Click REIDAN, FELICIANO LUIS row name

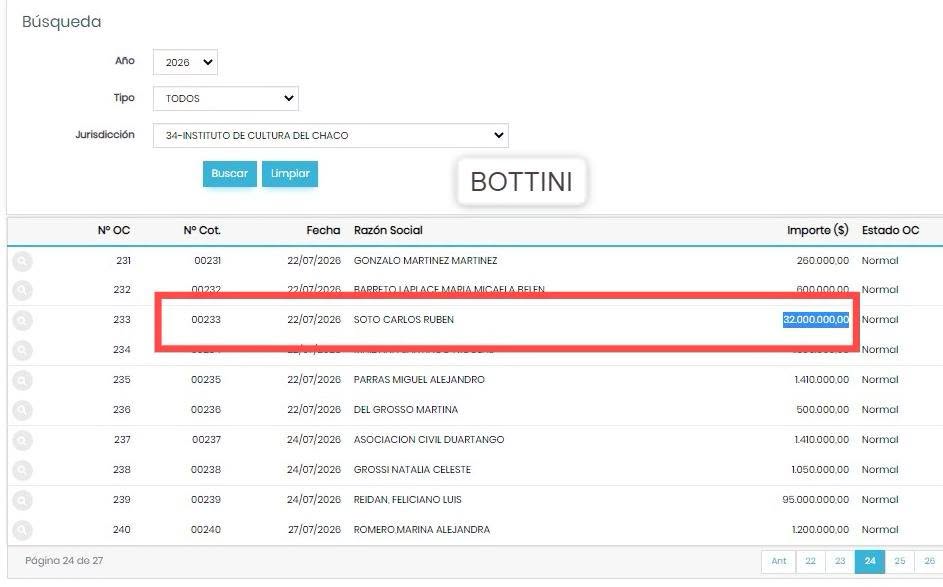click(x=408, y=500)
